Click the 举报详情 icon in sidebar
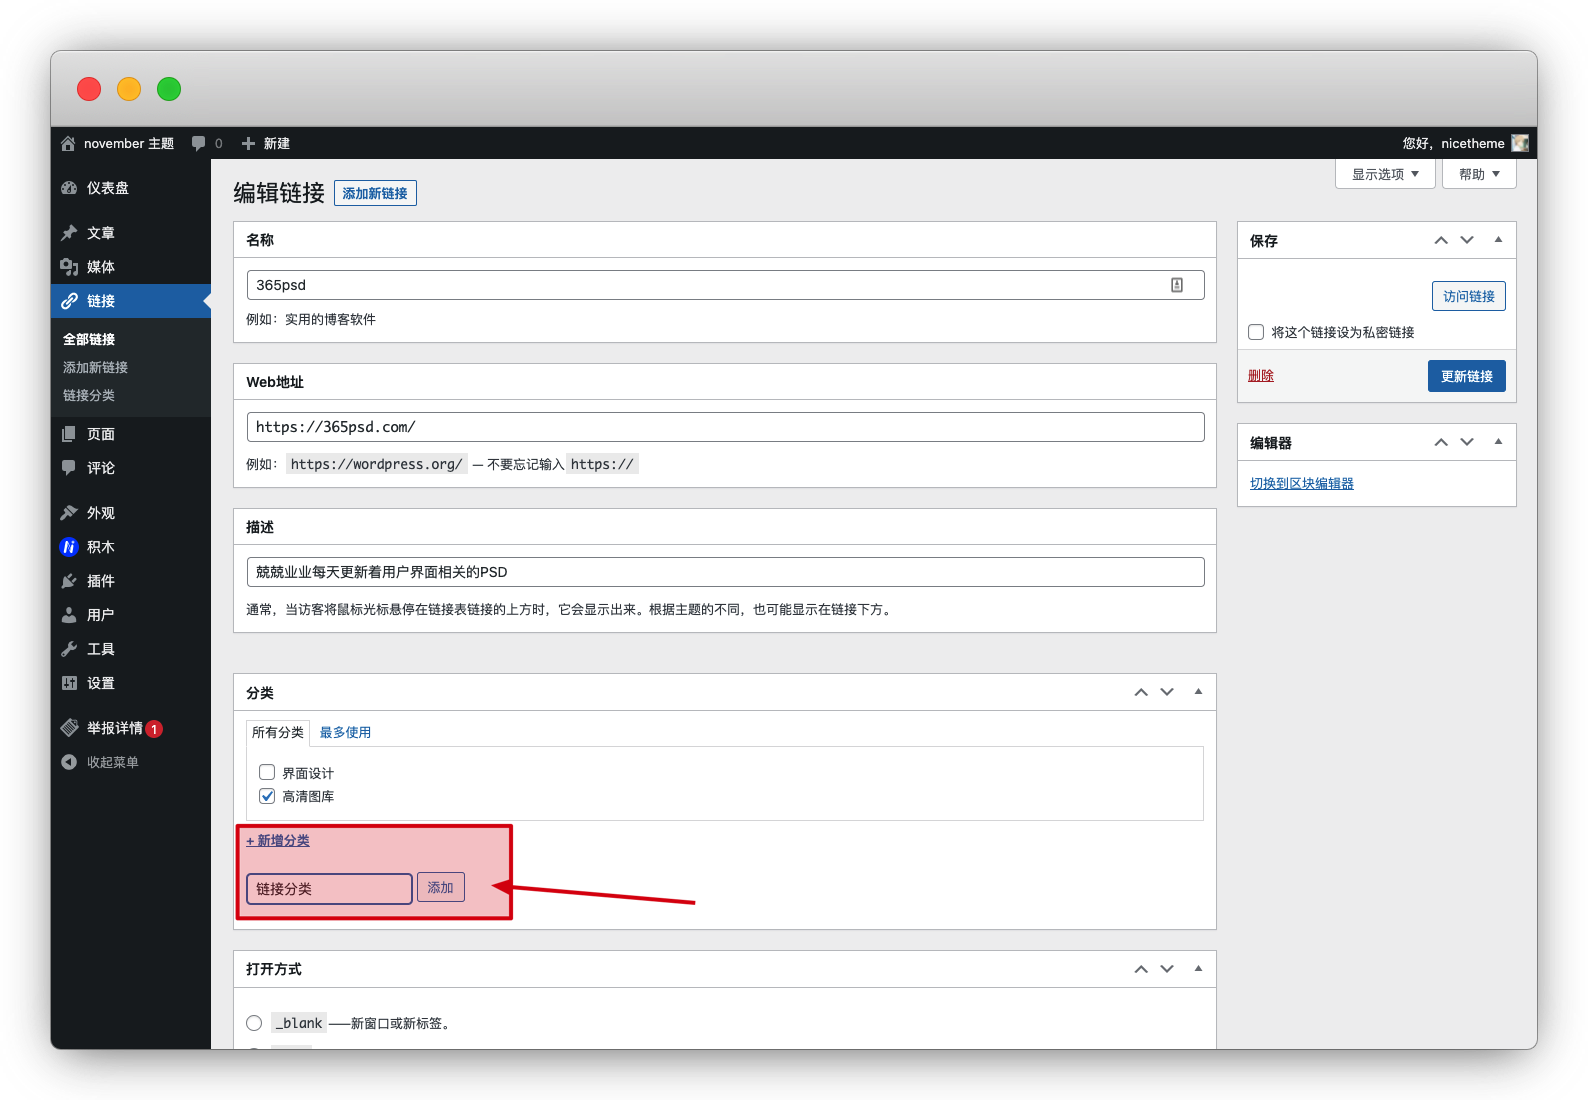The image size is (1588, 1100). point(69,728)
